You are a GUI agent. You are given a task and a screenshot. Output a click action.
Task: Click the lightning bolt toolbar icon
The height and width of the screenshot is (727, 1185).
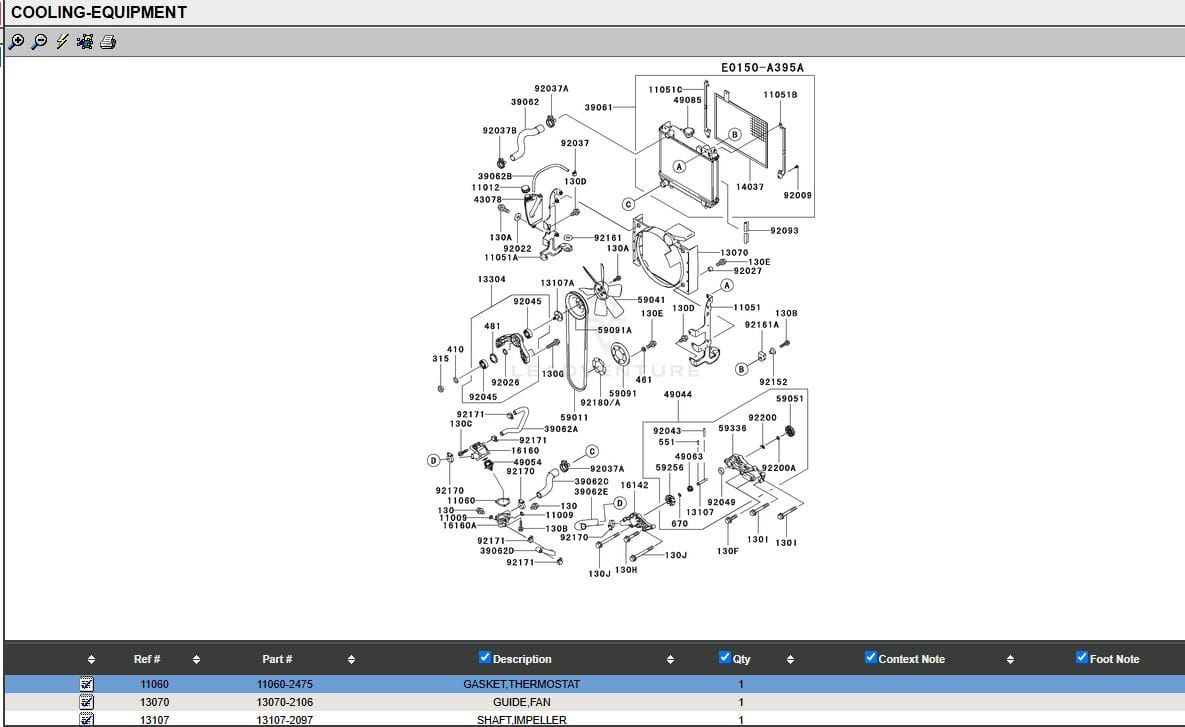[x=62, y=42]
